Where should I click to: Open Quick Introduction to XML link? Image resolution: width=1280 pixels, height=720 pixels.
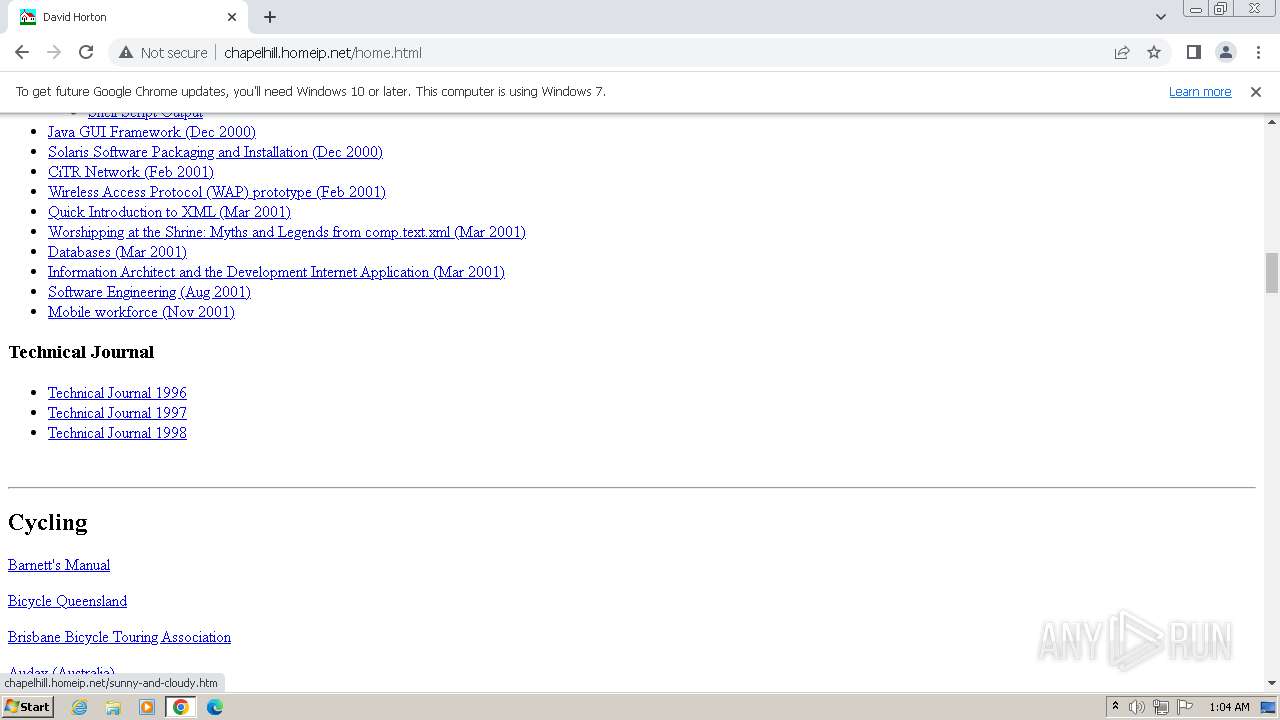click(x=169, y=212)
